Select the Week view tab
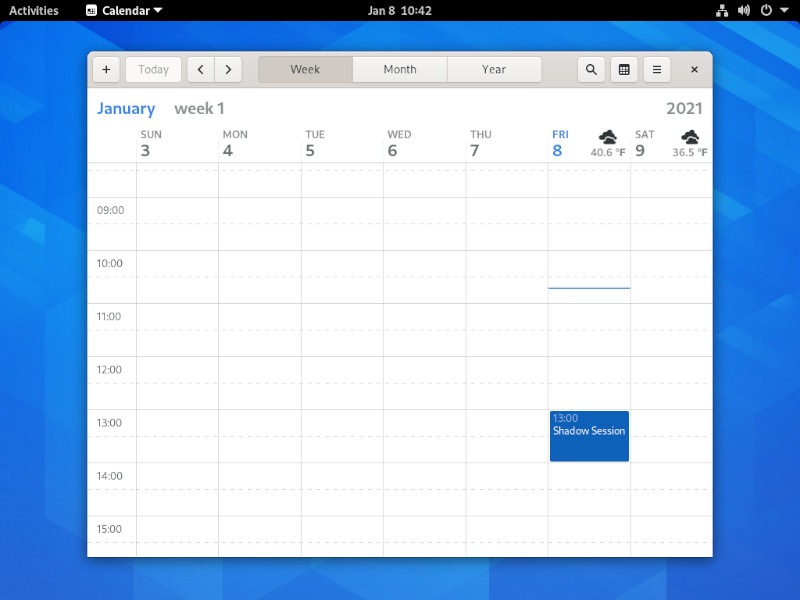Screen dimensions: 800x600 tap(305, 69)
